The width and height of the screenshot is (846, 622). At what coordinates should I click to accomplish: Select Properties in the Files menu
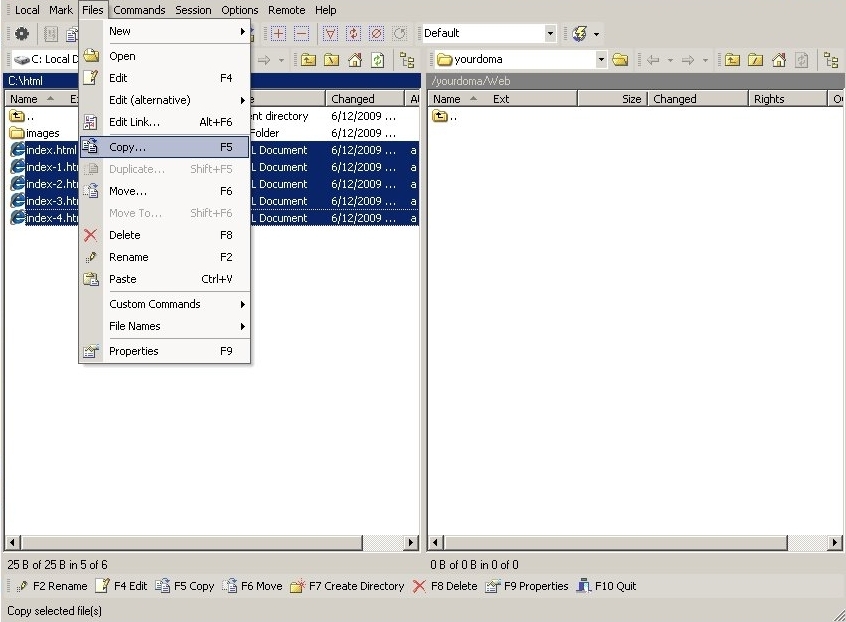point(165,351)
